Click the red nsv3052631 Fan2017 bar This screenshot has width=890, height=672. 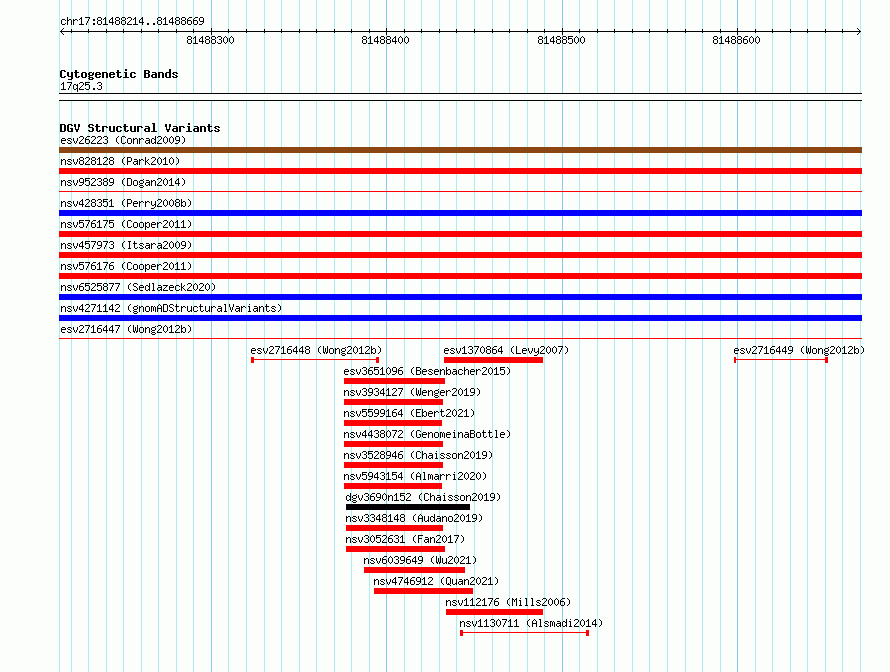(396, 549)
